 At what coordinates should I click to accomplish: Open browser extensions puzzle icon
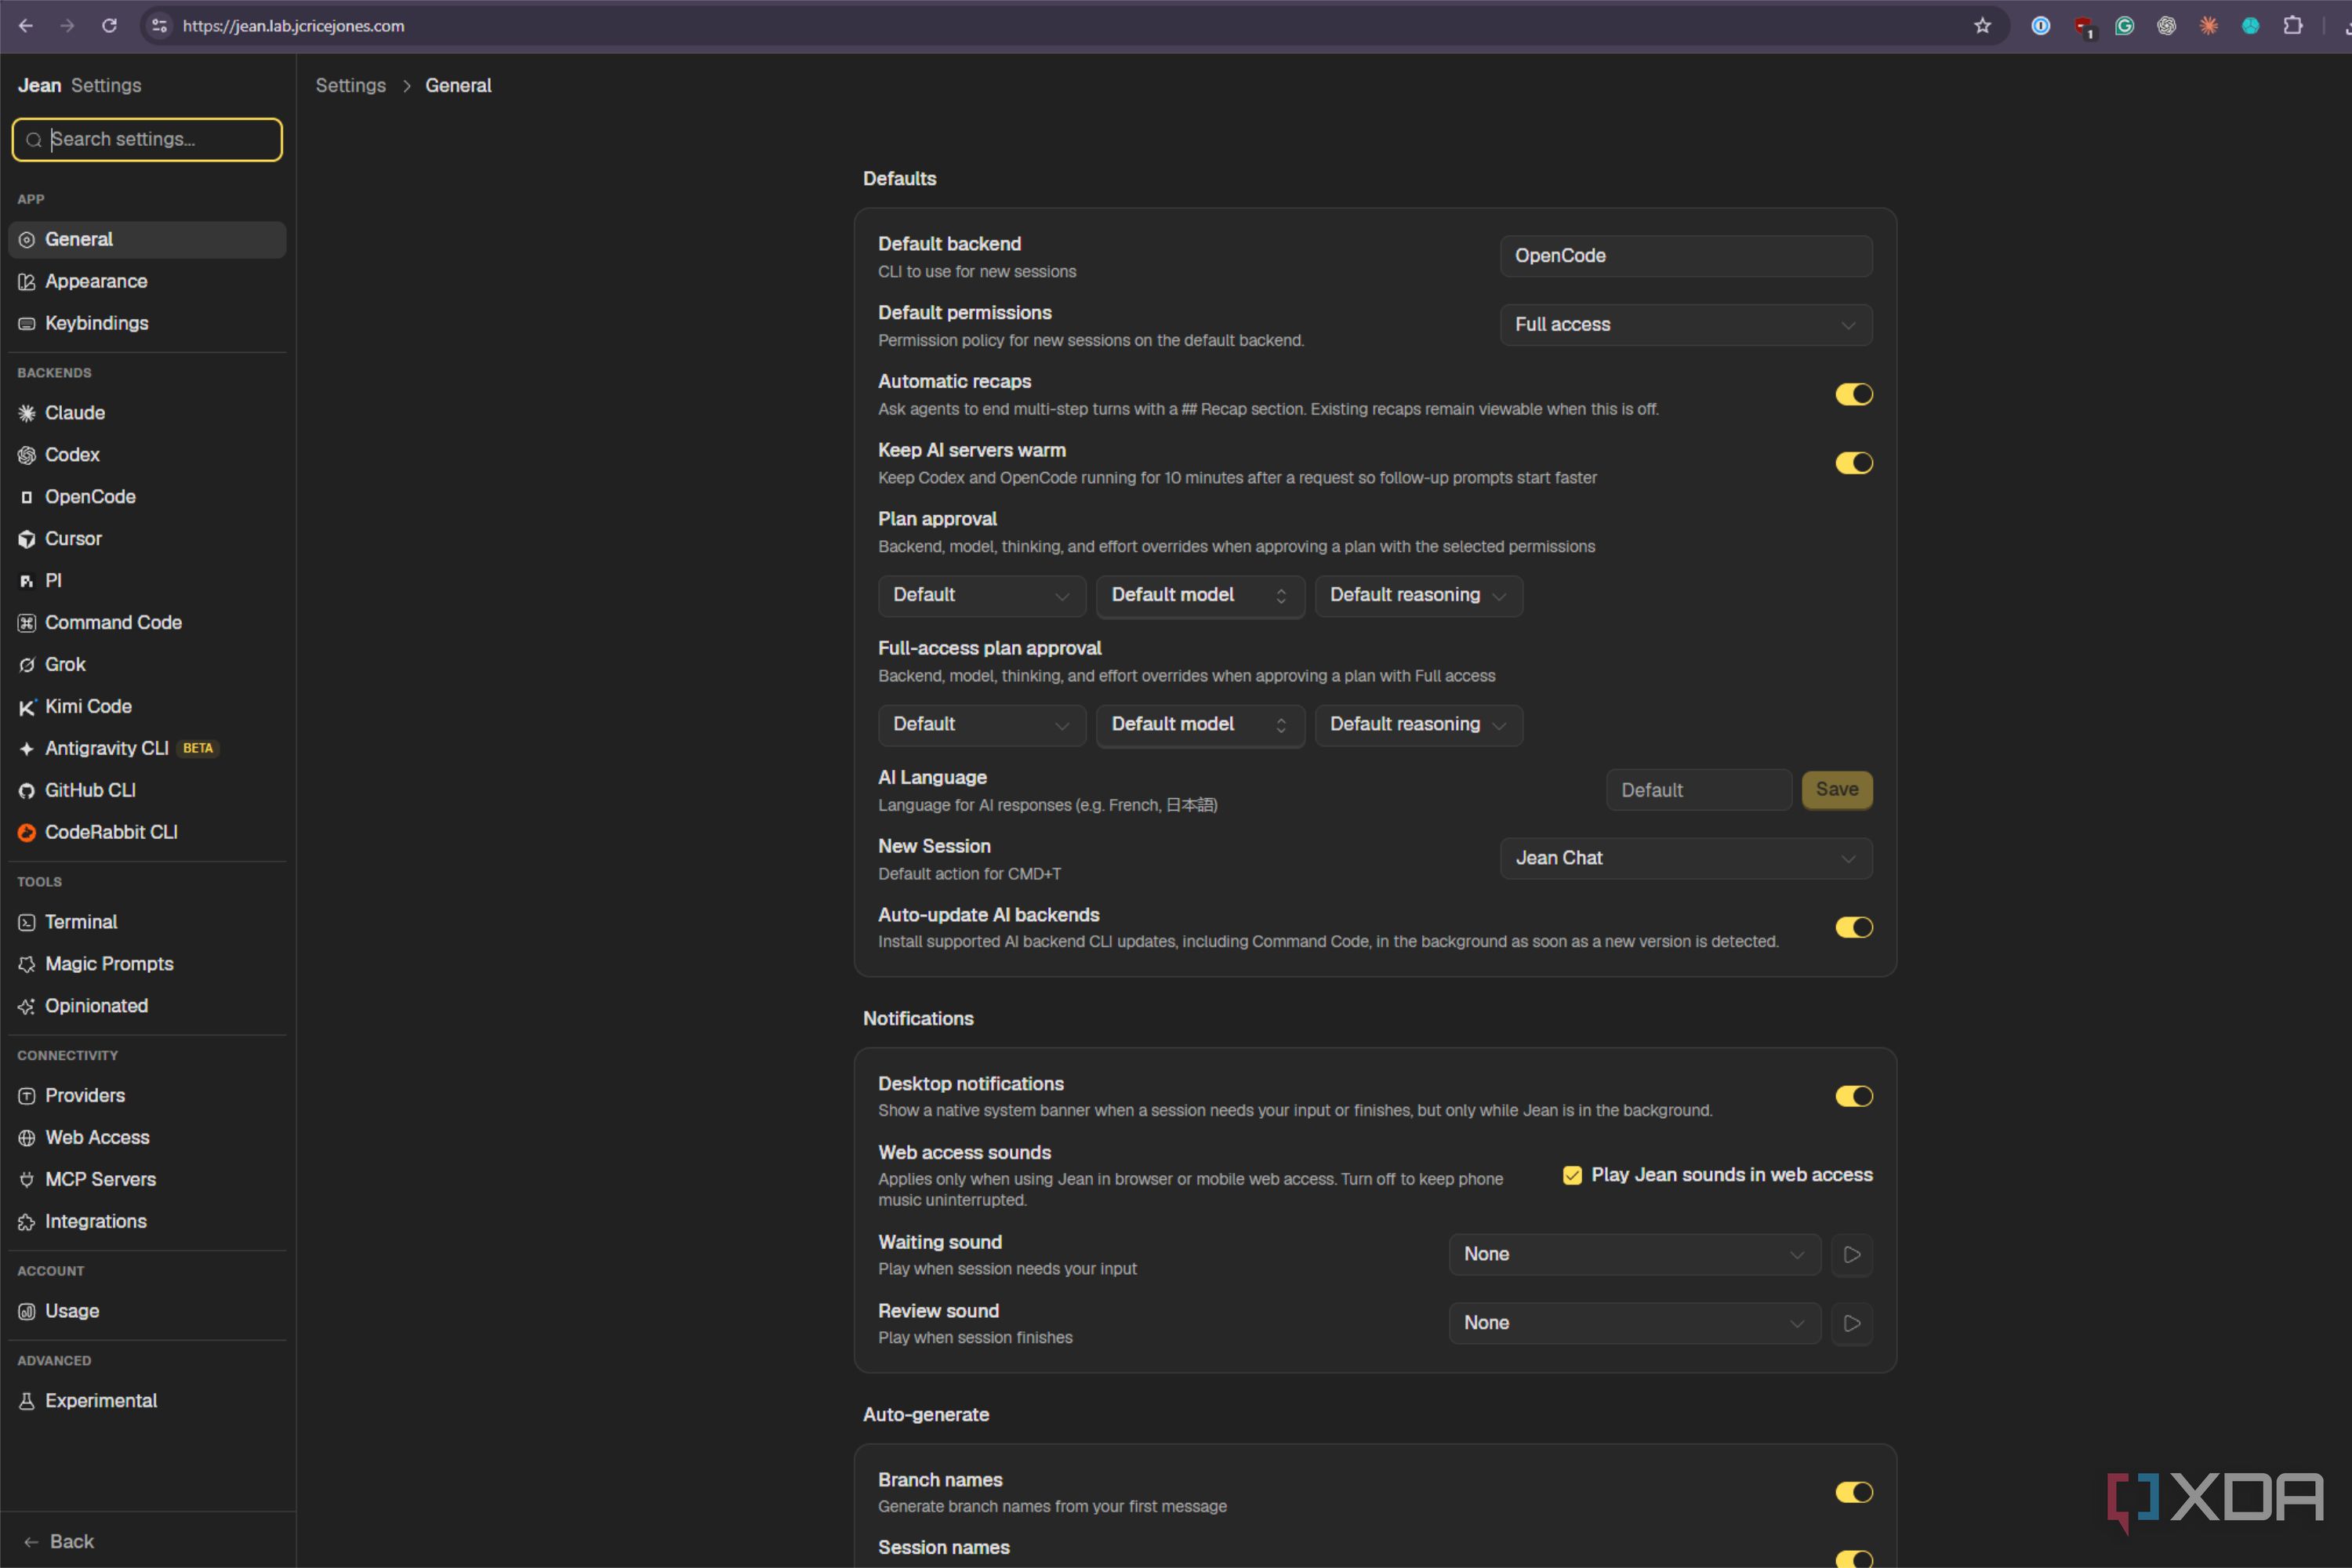tap(2293, 26)
